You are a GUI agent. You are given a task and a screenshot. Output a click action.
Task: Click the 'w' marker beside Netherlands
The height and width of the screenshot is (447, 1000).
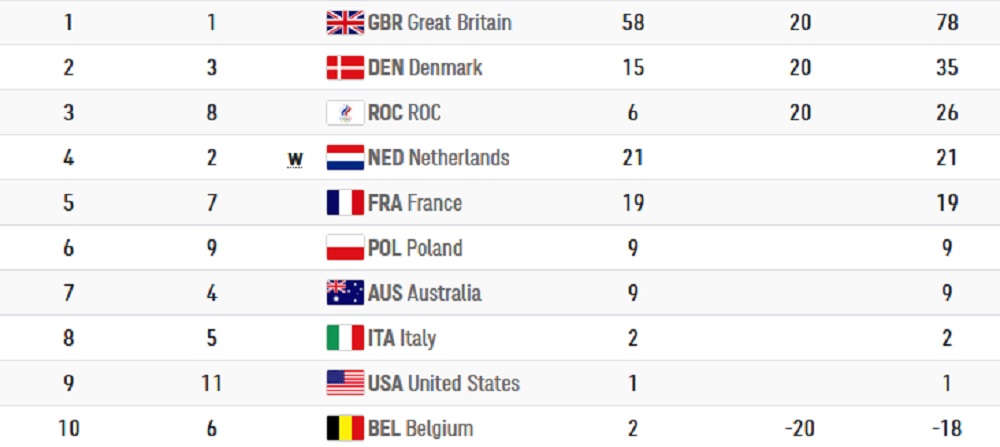pos(295,159)
